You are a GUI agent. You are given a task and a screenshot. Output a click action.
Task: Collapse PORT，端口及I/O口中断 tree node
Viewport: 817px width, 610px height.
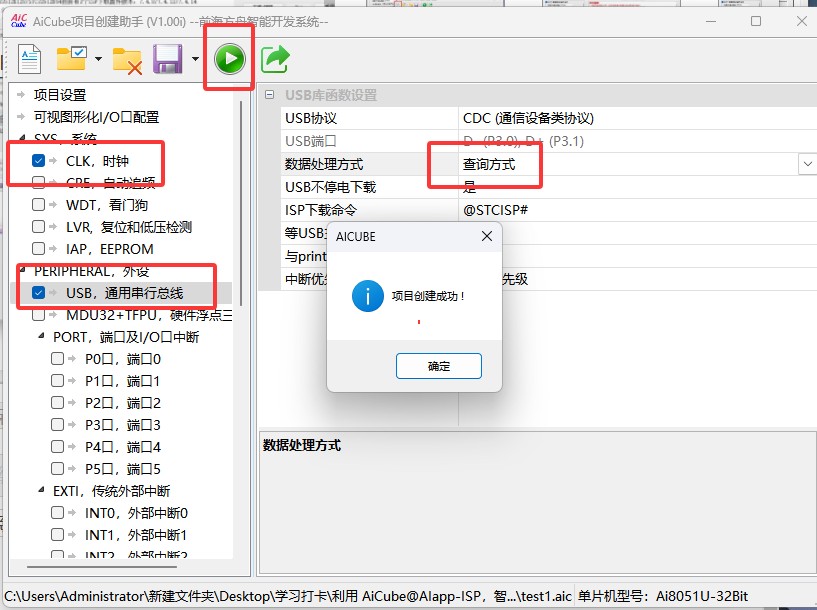coord(41,337)
